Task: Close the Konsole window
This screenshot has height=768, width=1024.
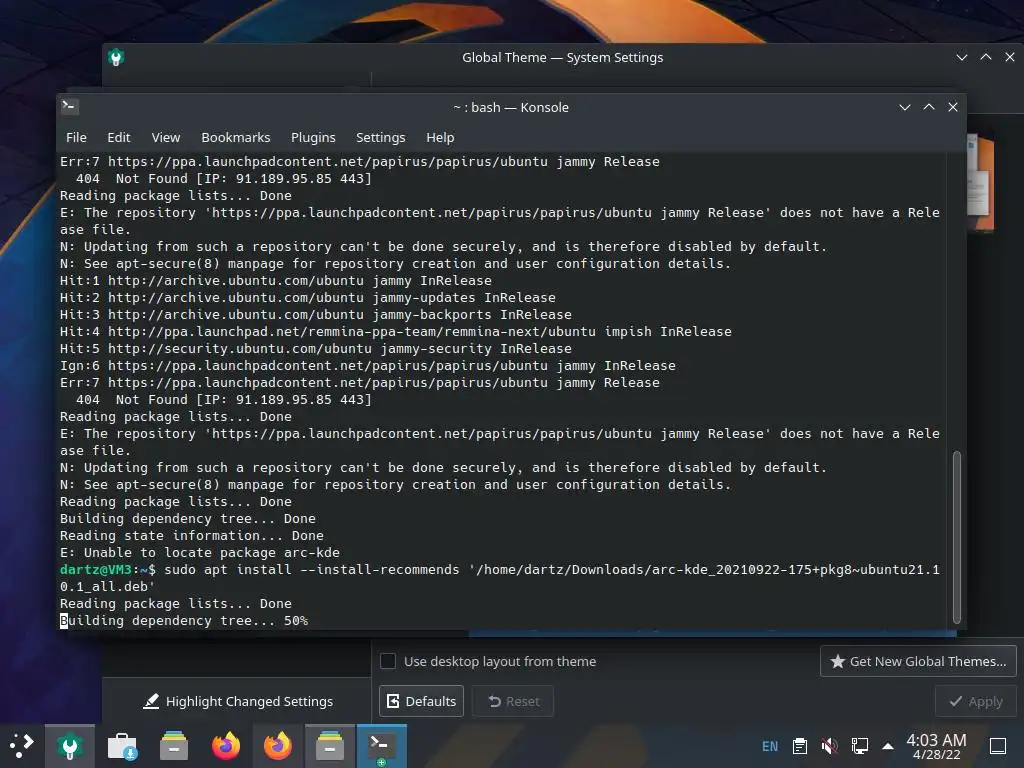Action: [x=953, y=107]
